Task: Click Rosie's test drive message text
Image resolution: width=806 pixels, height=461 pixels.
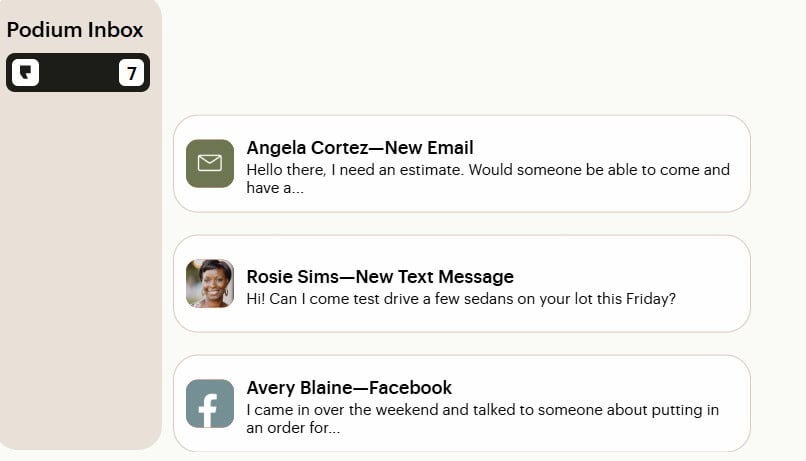Action: pyautogui.click(x=461, y=298)
